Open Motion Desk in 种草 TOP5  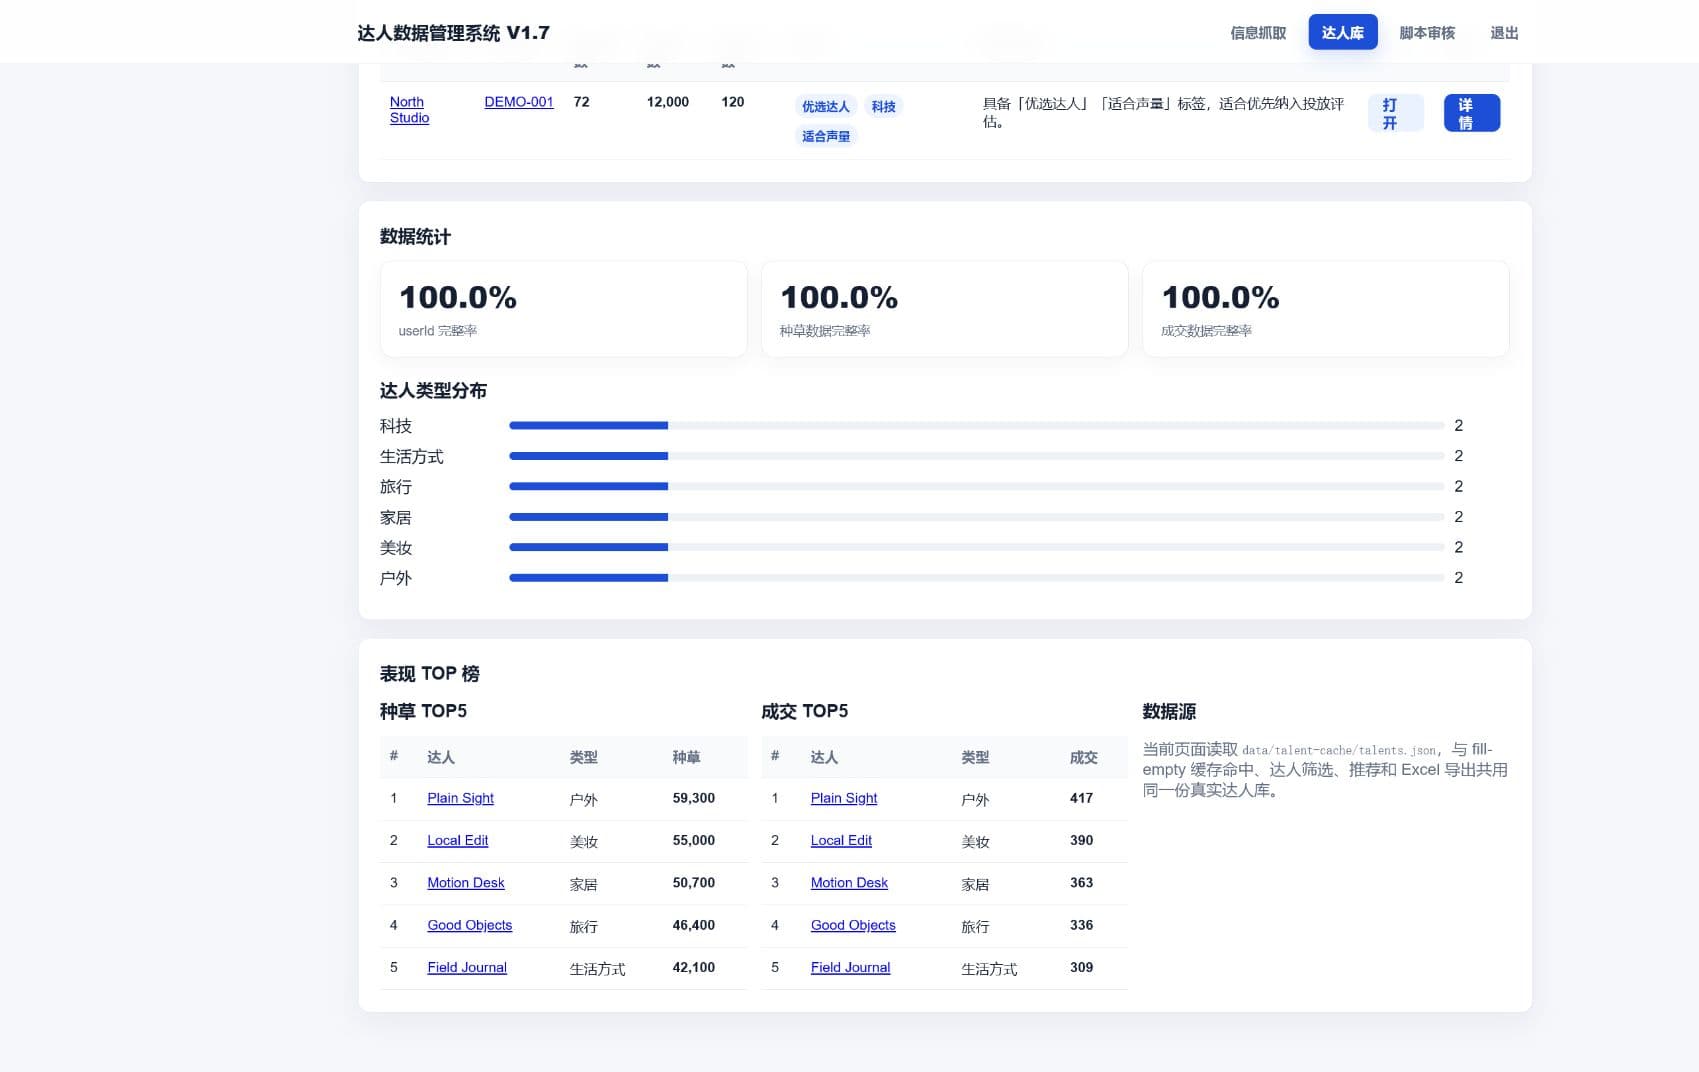coord(465,883)
